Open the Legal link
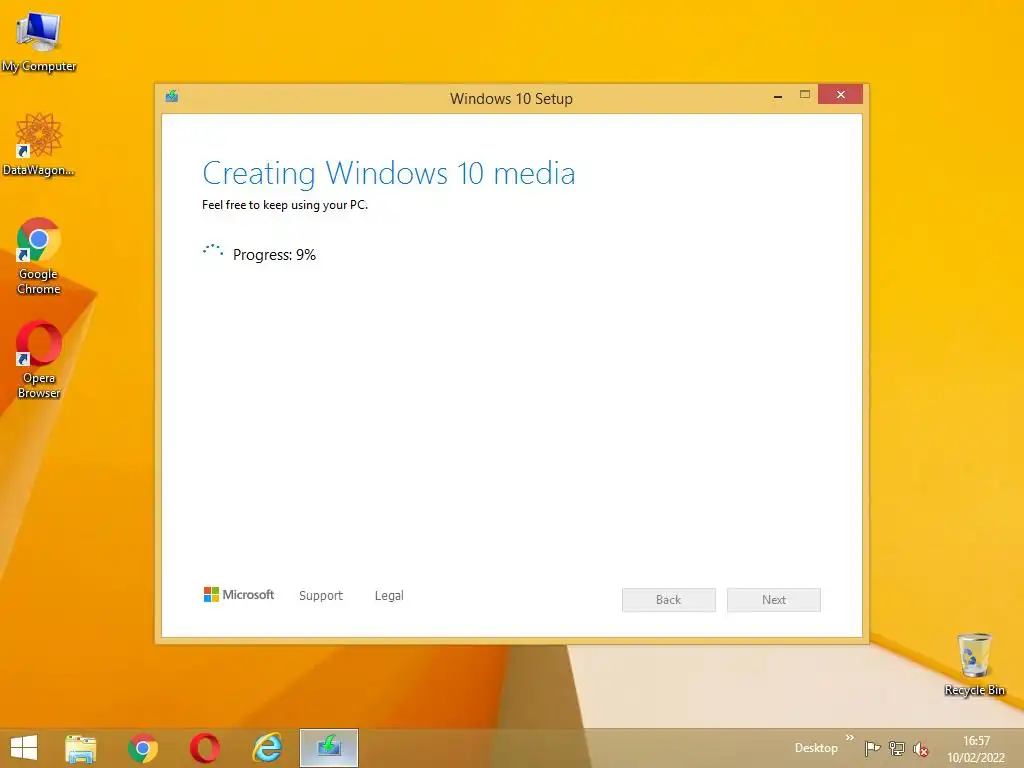 (x=389, y=596)
